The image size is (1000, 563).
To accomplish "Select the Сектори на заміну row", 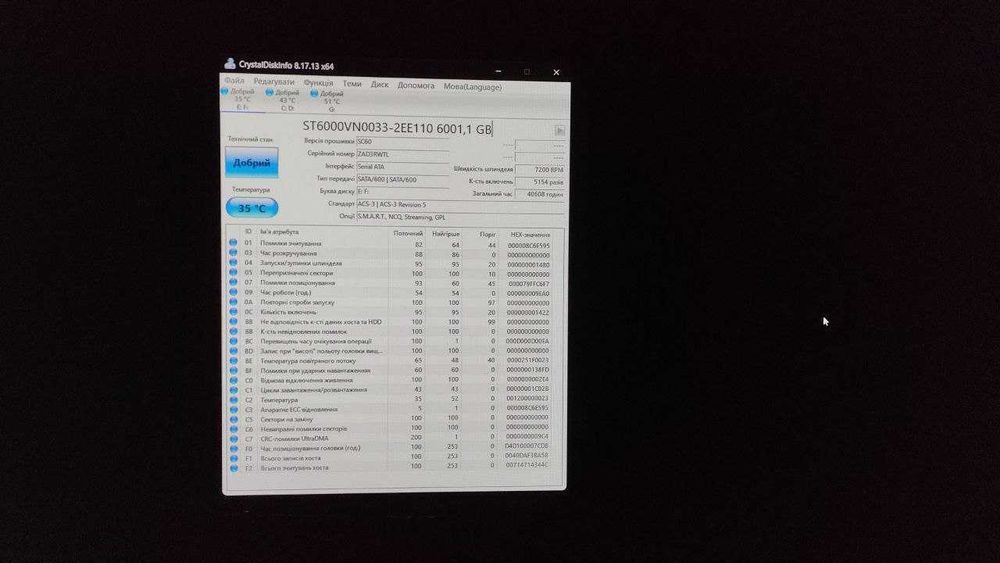I will click(x=392, y=419).
